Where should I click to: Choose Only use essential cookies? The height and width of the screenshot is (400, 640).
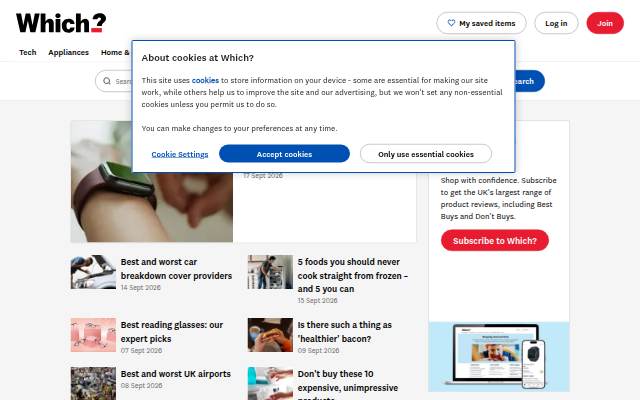pos(426,154)
